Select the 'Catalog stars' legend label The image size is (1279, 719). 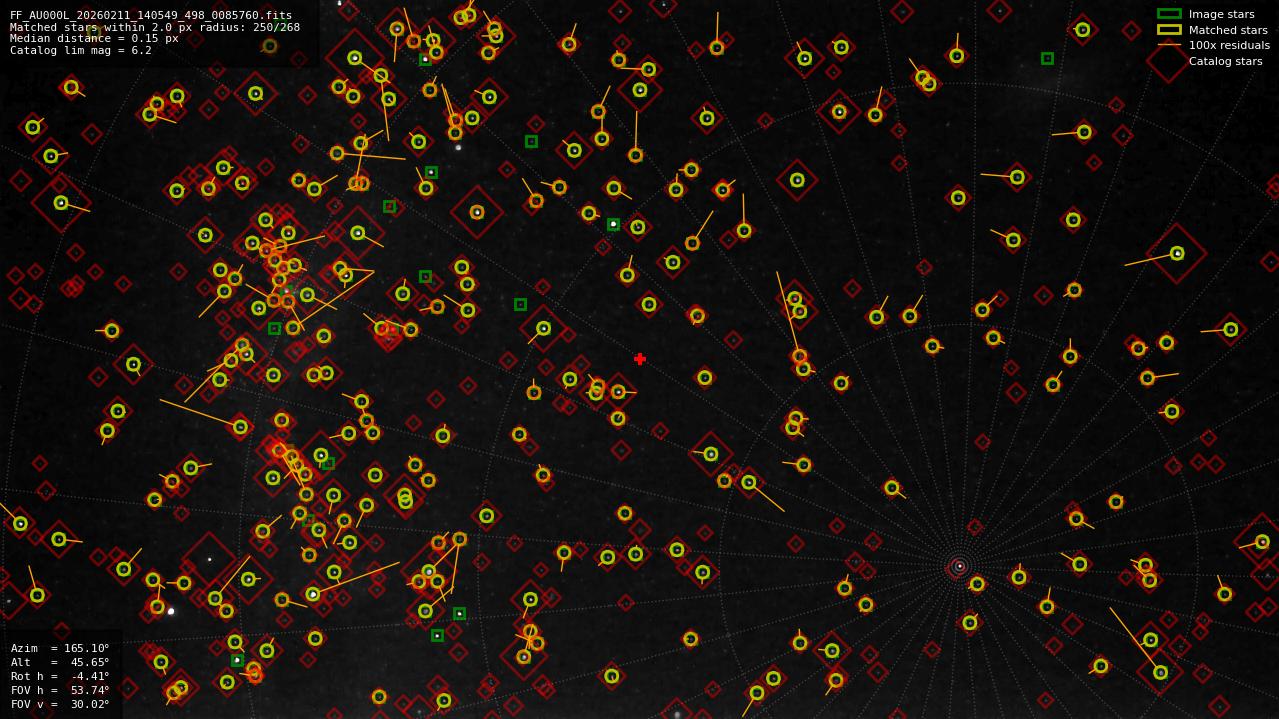coord(1225,61)
